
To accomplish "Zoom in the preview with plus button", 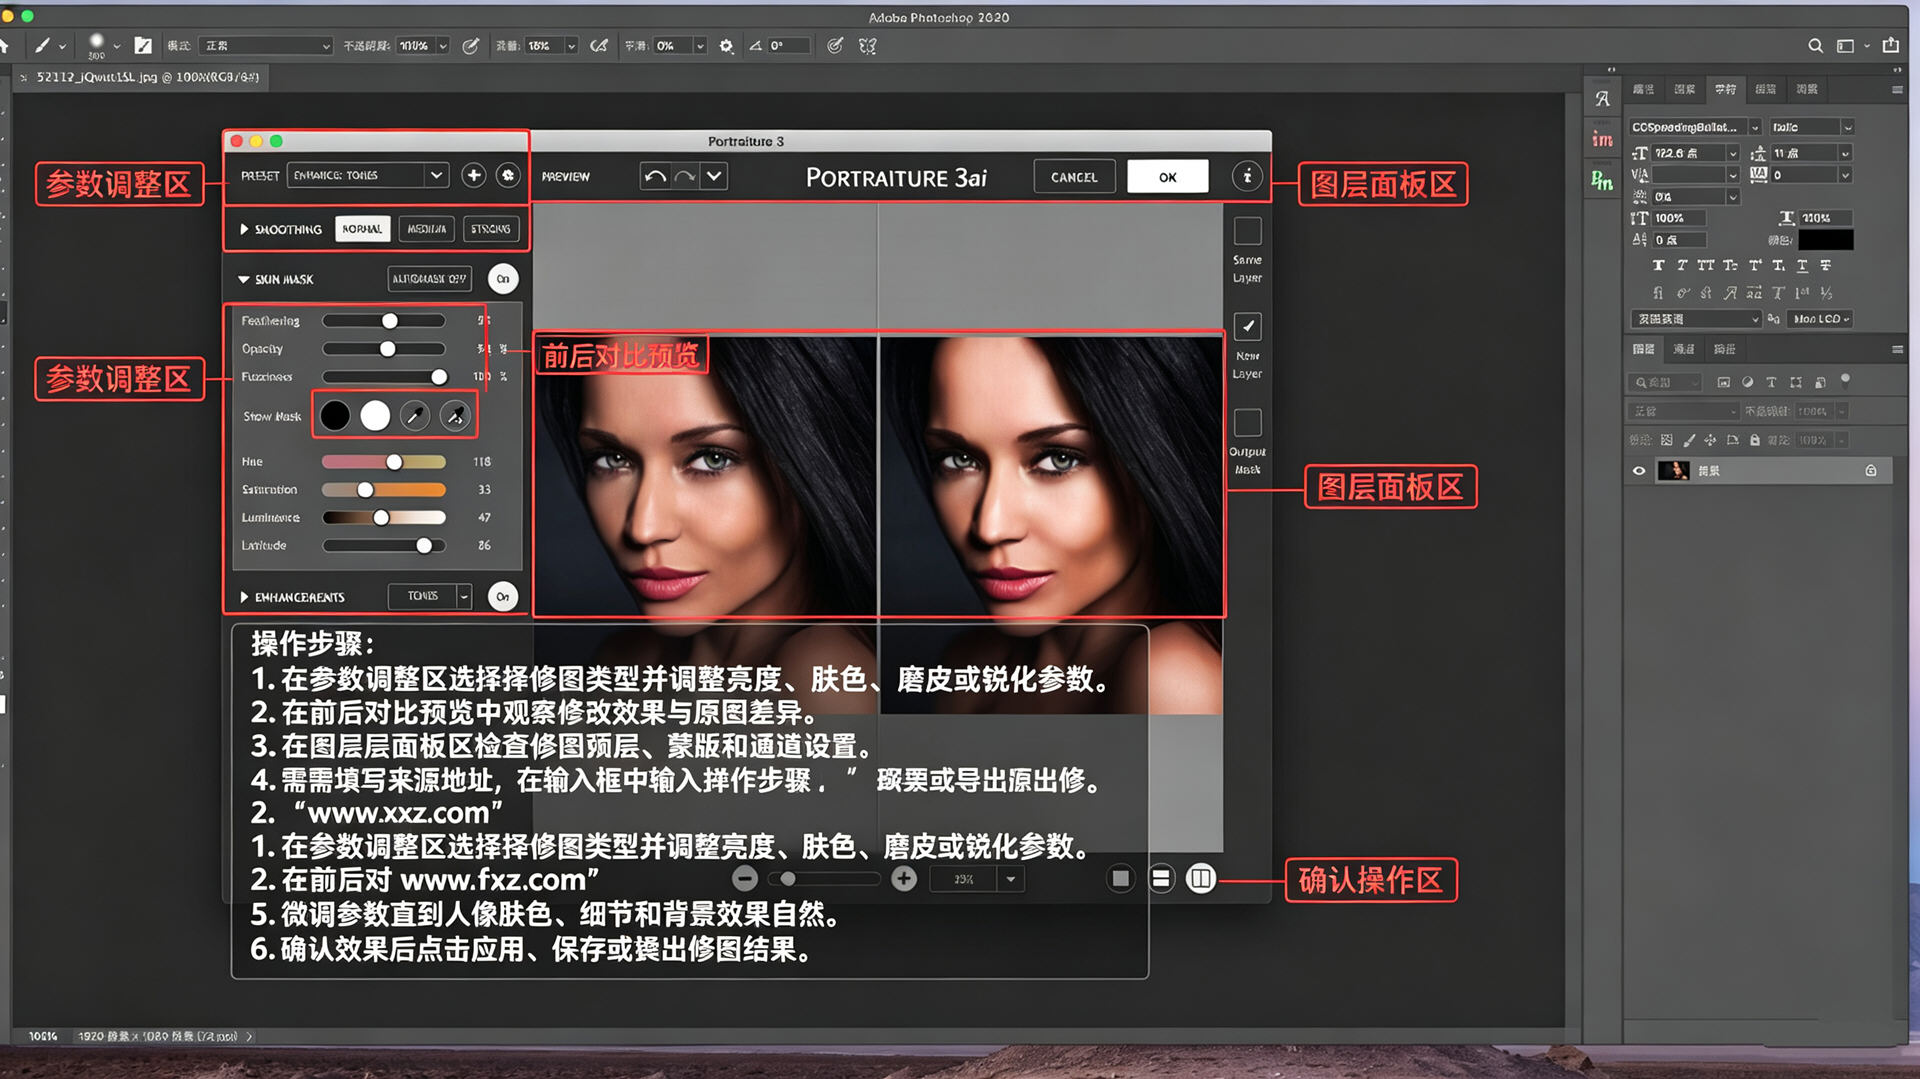I will (x=904, y=879).
